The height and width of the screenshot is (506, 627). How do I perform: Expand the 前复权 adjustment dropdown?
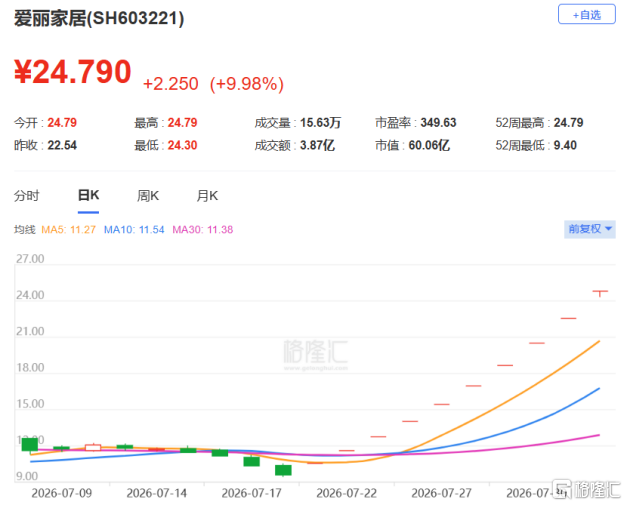pos(590,229)
